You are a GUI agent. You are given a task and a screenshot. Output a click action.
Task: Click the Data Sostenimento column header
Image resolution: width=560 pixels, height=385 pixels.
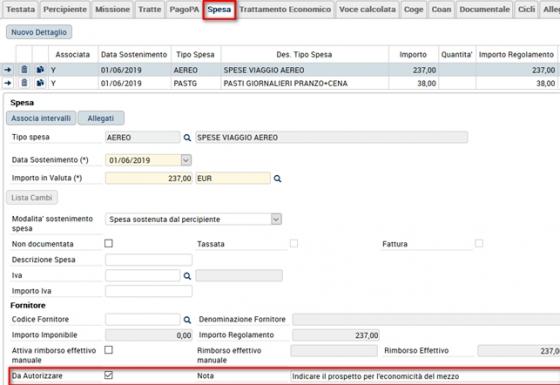[x=134, y=55]
